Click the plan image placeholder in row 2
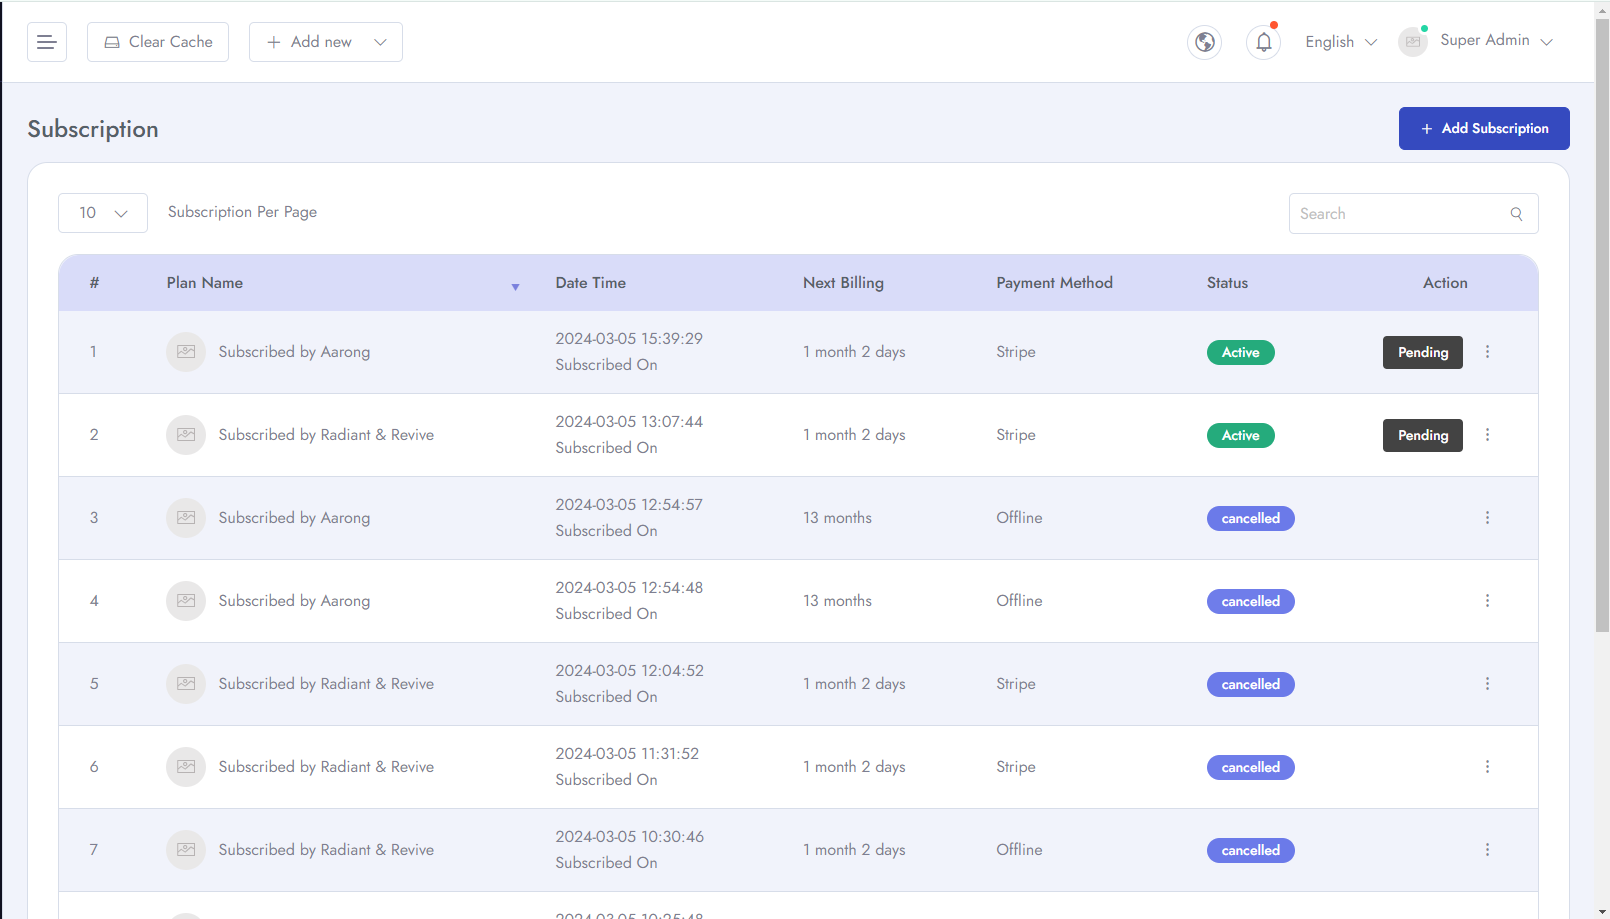Screen dimensions: 1610x919 click(186, 435)
